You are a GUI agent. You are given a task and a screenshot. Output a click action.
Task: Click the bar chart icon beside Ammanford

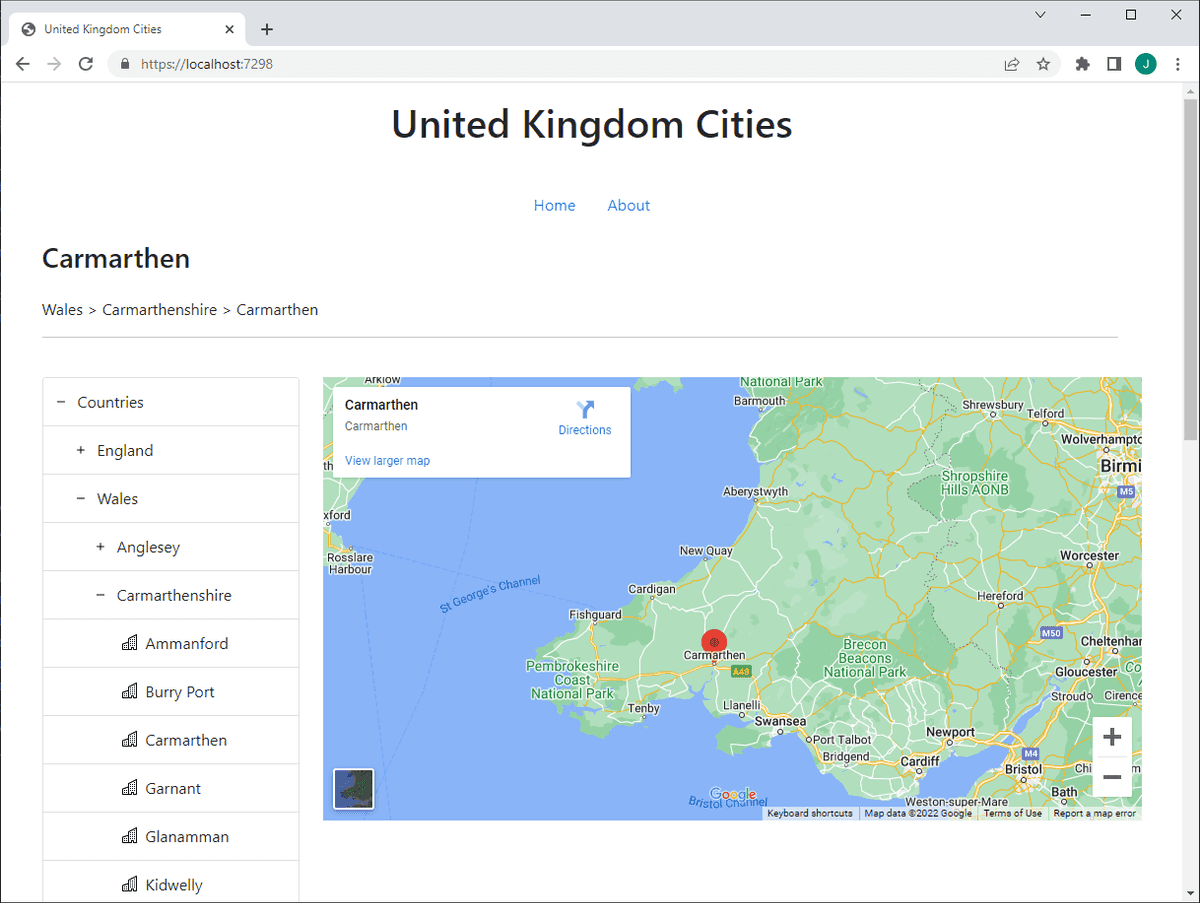point(129,643)
